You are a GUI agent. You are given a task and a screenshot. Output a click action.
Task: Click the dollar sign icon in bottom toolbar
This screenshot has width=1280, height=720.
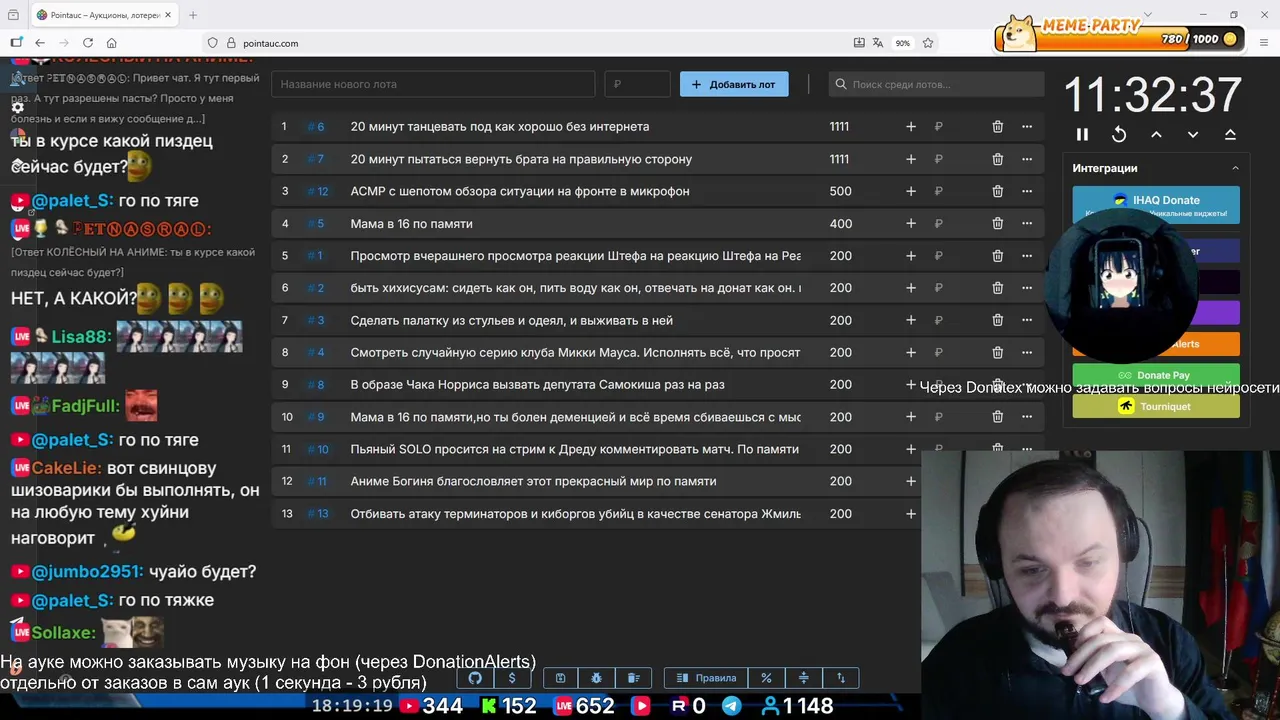512,678
